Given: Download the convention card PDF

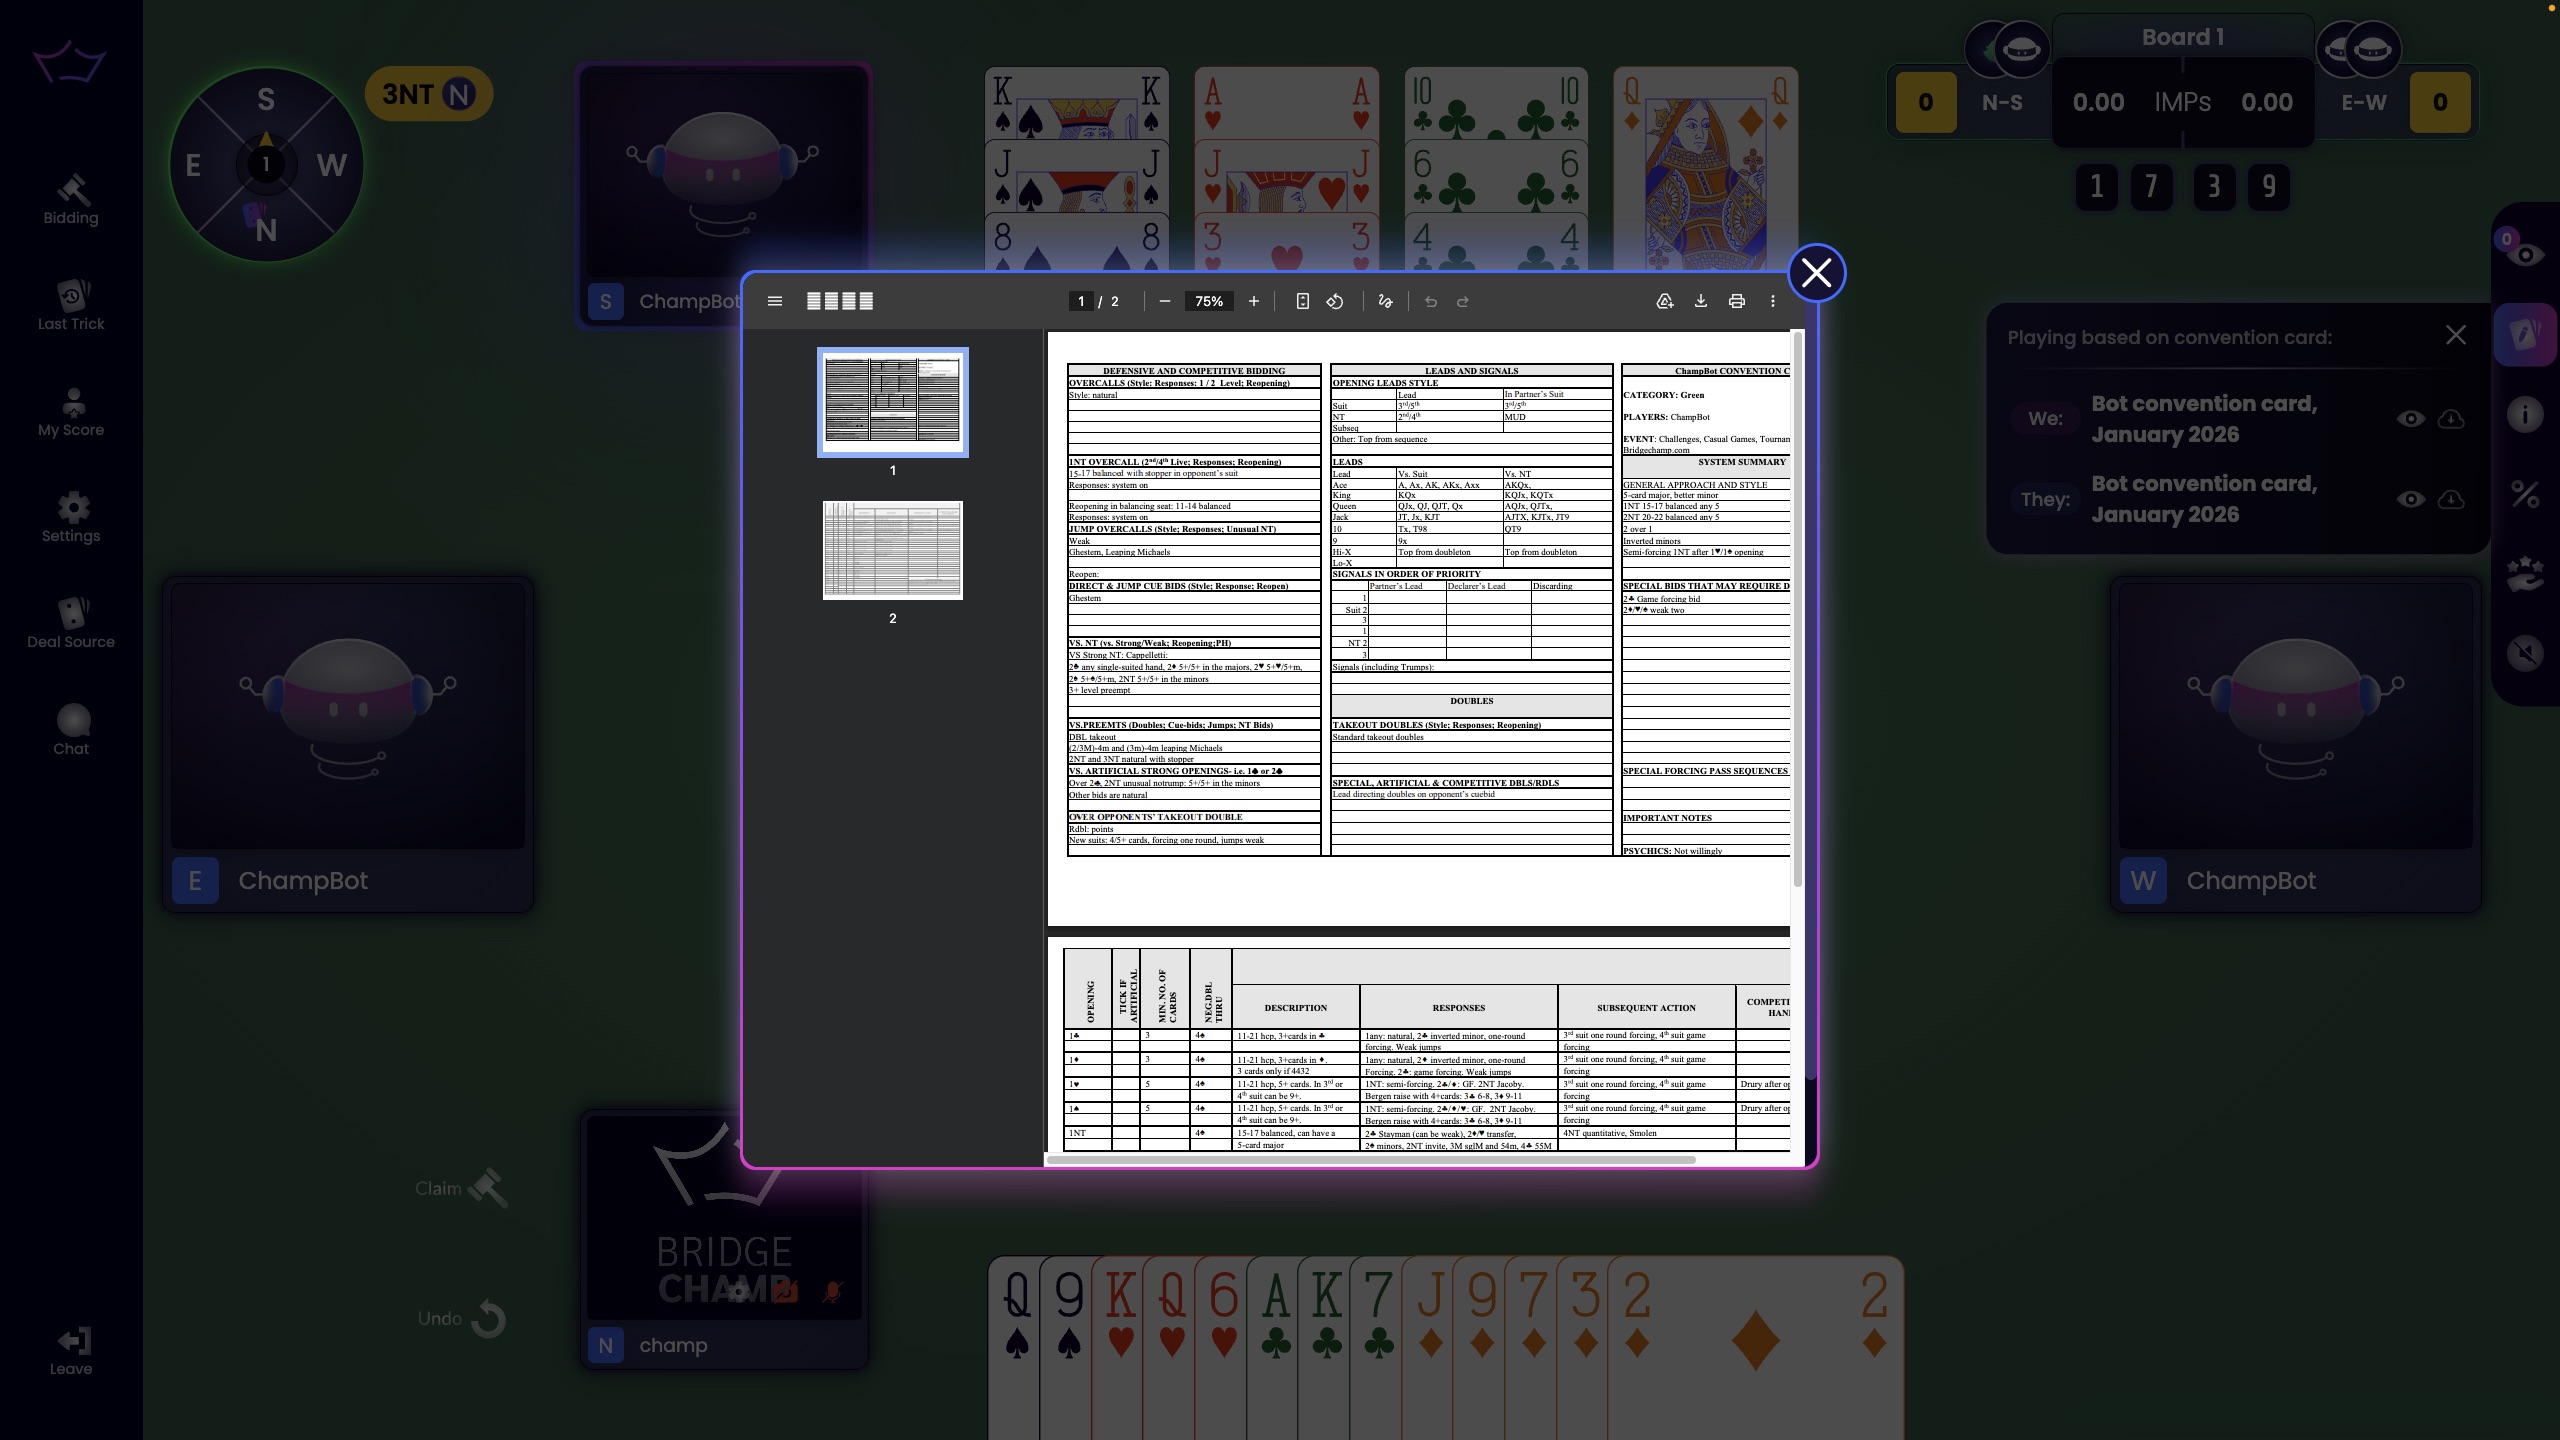Looking at the screenshot, I should coord(1700,300).
